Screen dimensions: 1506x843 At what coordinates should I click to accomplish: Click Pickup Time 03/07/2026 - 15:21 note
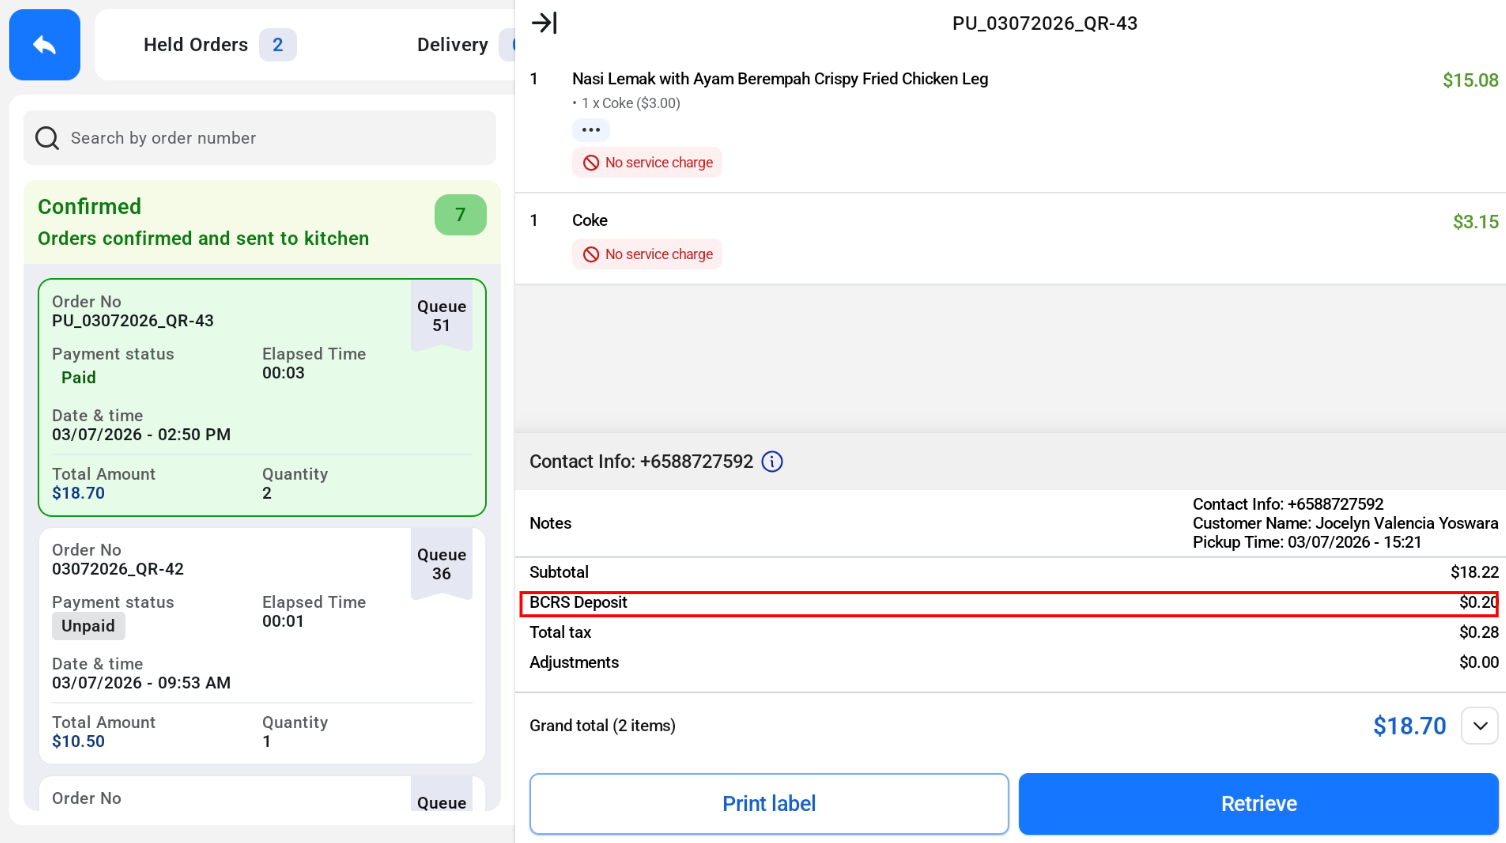pyautogui.click(x=1306, y=542)
